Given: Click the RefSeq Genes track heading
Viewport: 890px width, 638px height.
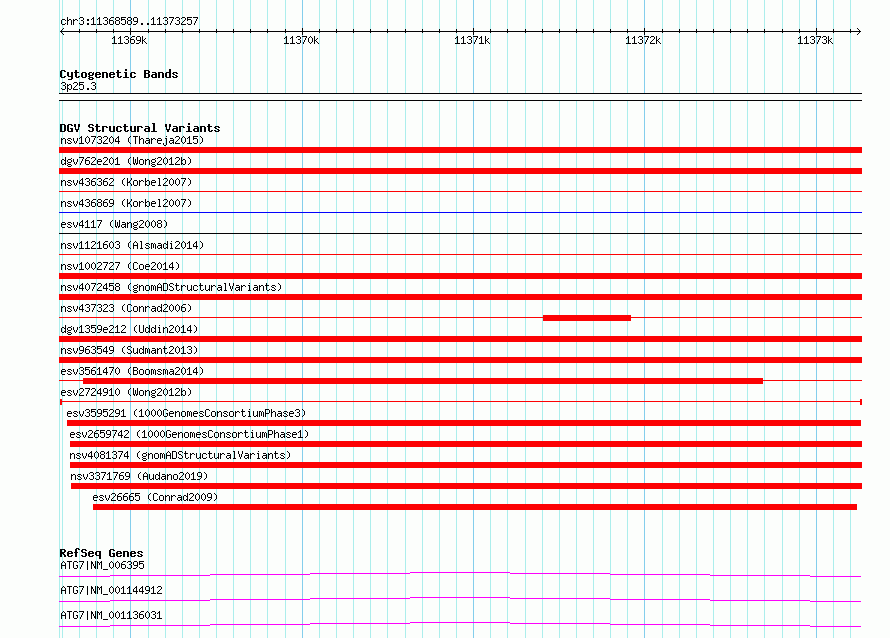Looking at the screenshot, I should coord(101,553).
